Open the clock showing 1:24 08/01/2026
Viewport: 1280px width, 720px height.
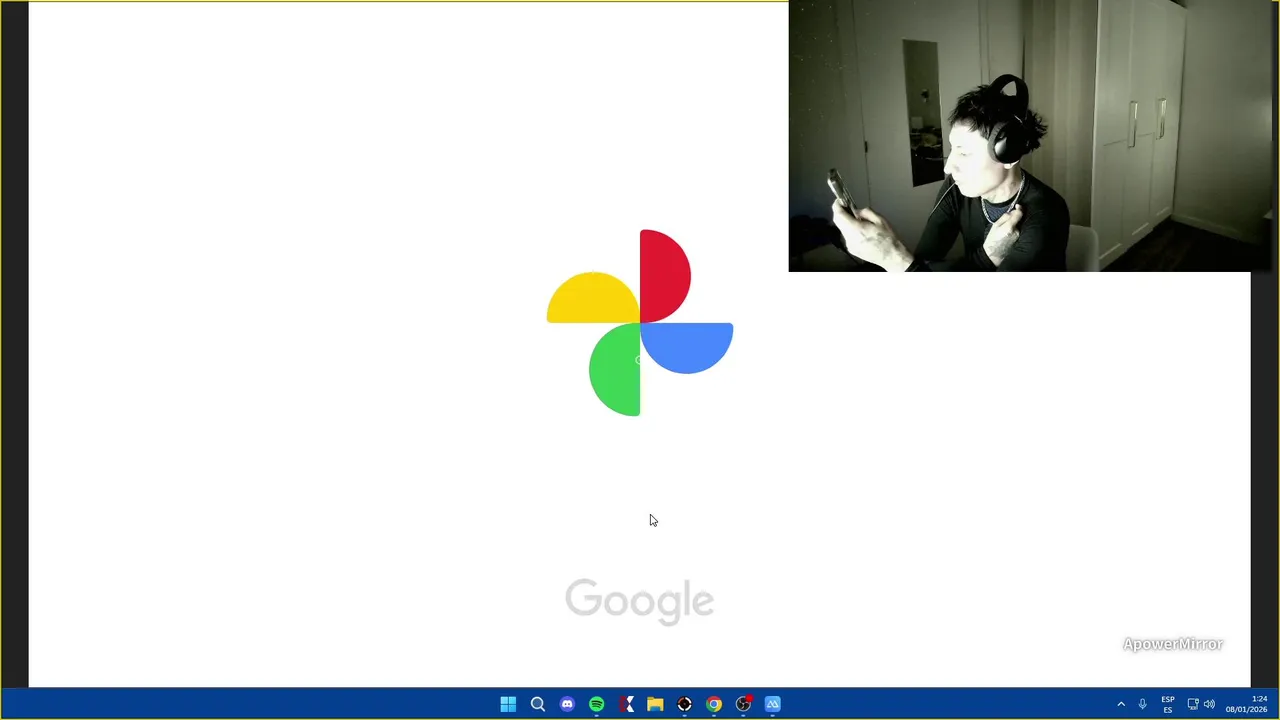(1247, 704)
